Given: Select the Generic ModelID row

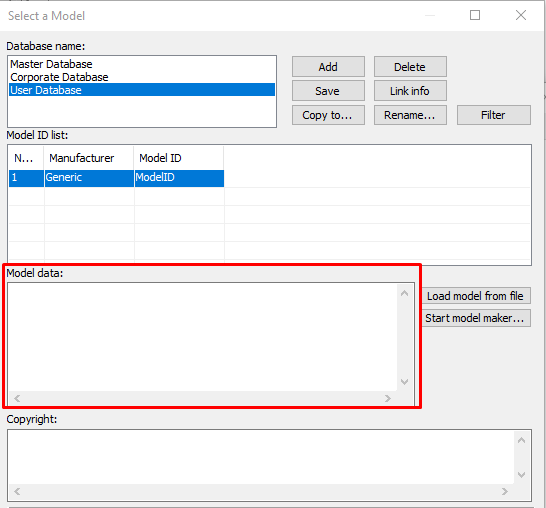Looking at the screenshot, I should click(x=116, y=178).
